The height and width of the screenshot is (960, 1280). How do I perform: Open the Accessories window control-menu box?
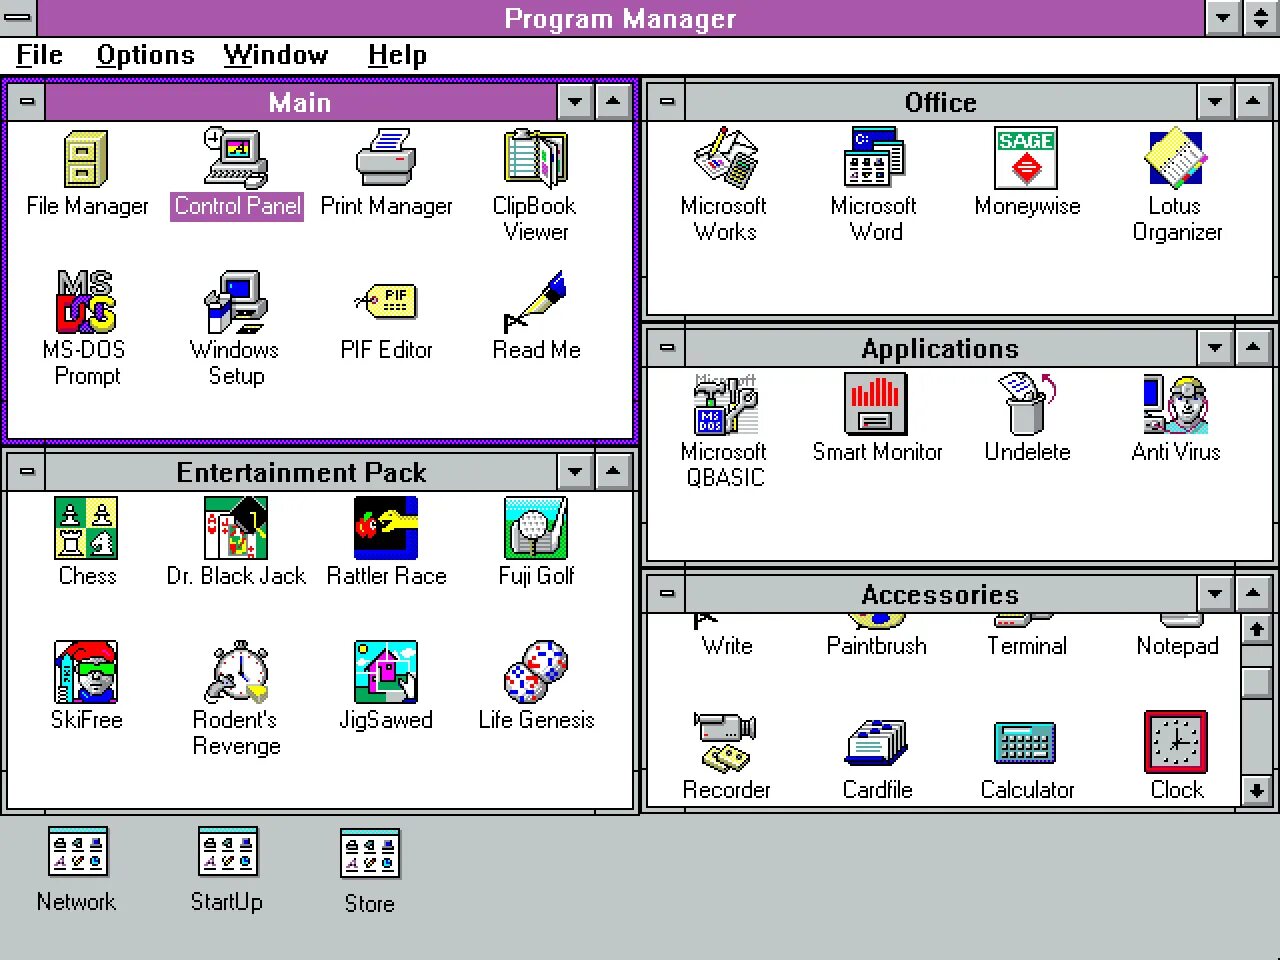click(x=667, y=593)
